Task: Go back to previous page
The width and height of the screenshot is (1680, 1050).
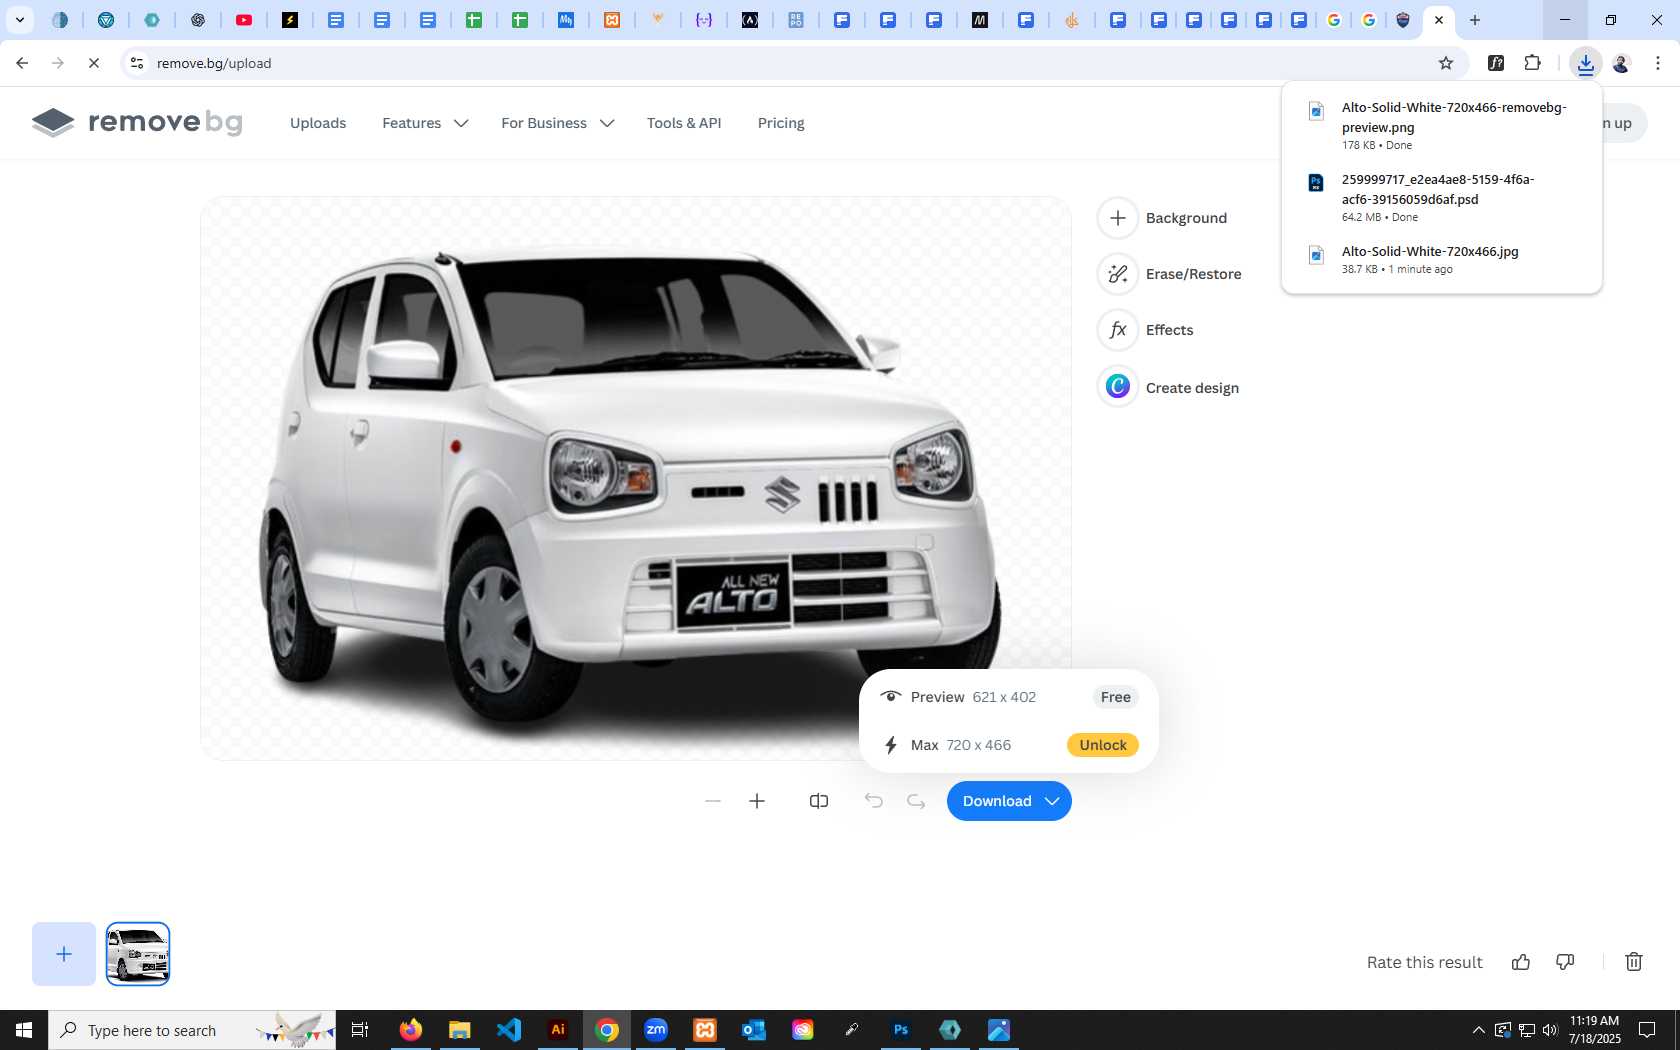Action: 22,63
